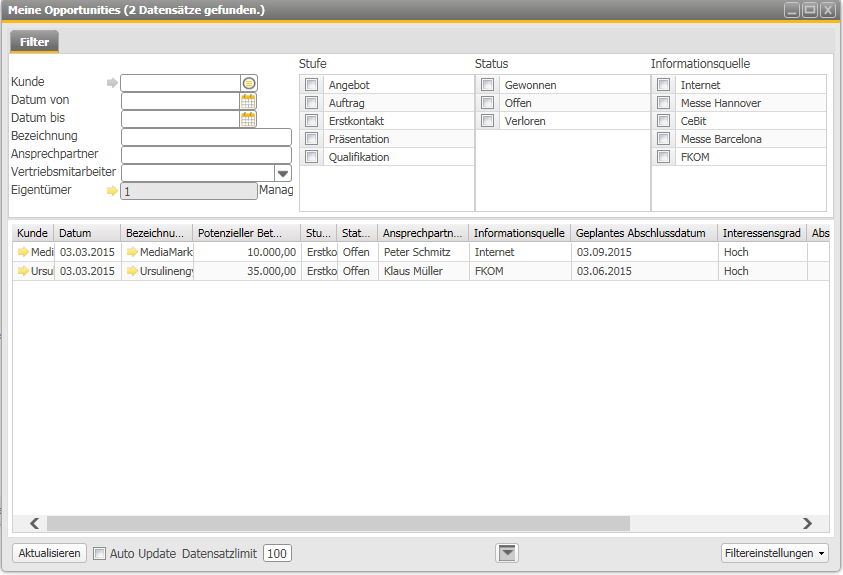Sort by the Interessensgrad column header
Image resolution: width=843 pixels, height=575 pixels.
click(762, 233)
